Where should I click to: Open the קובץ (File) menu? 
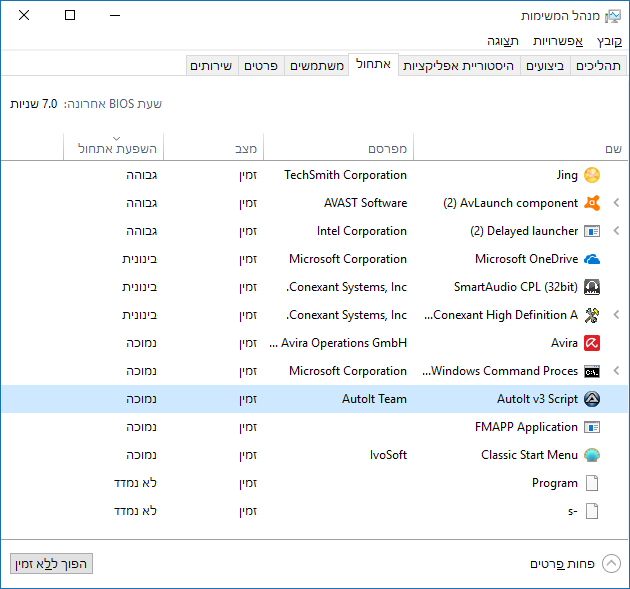click(609, 41)
